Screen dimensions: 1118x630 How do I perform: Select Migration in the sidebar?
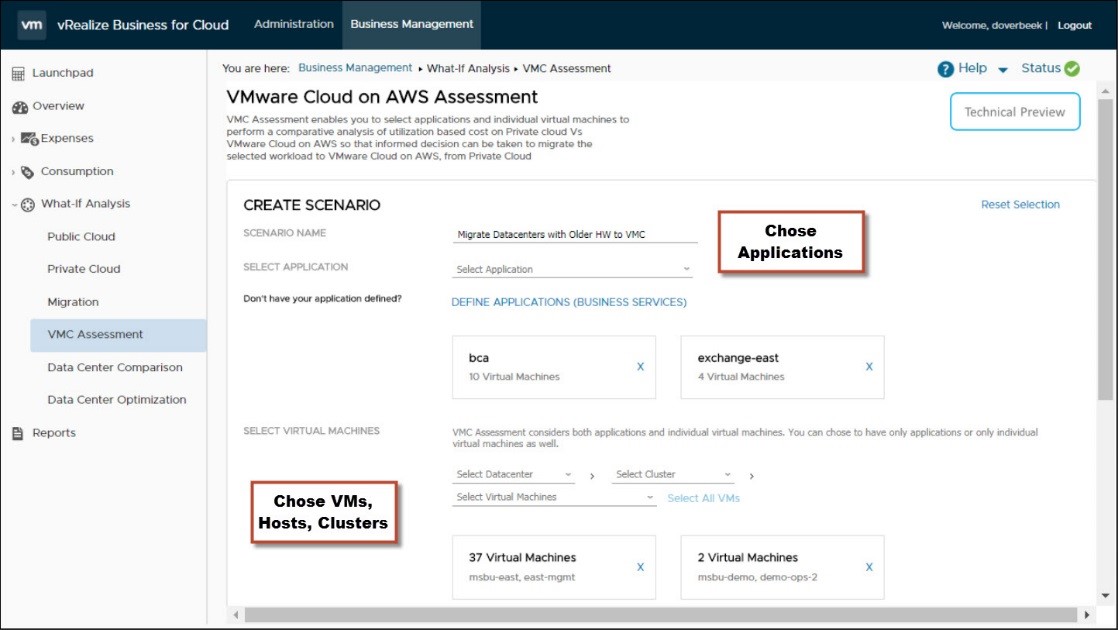coord(73,302)
